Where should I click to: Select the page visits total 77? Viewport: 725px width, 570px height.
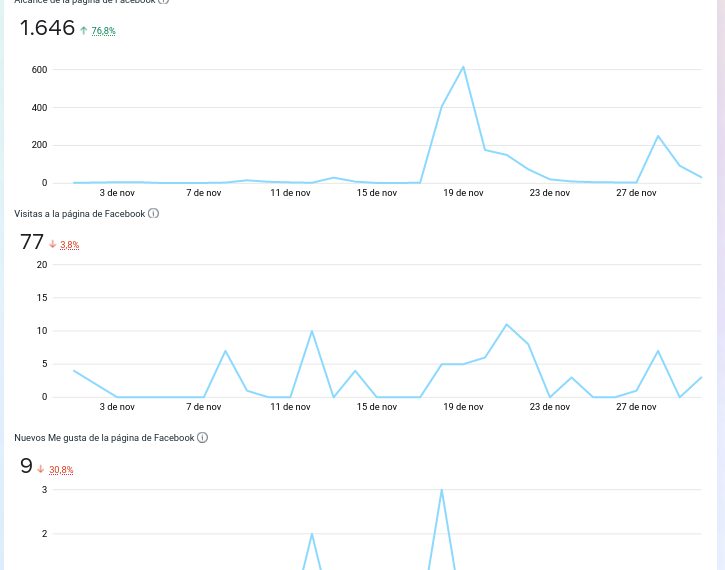pyautogui.click(x=32, y=242)
